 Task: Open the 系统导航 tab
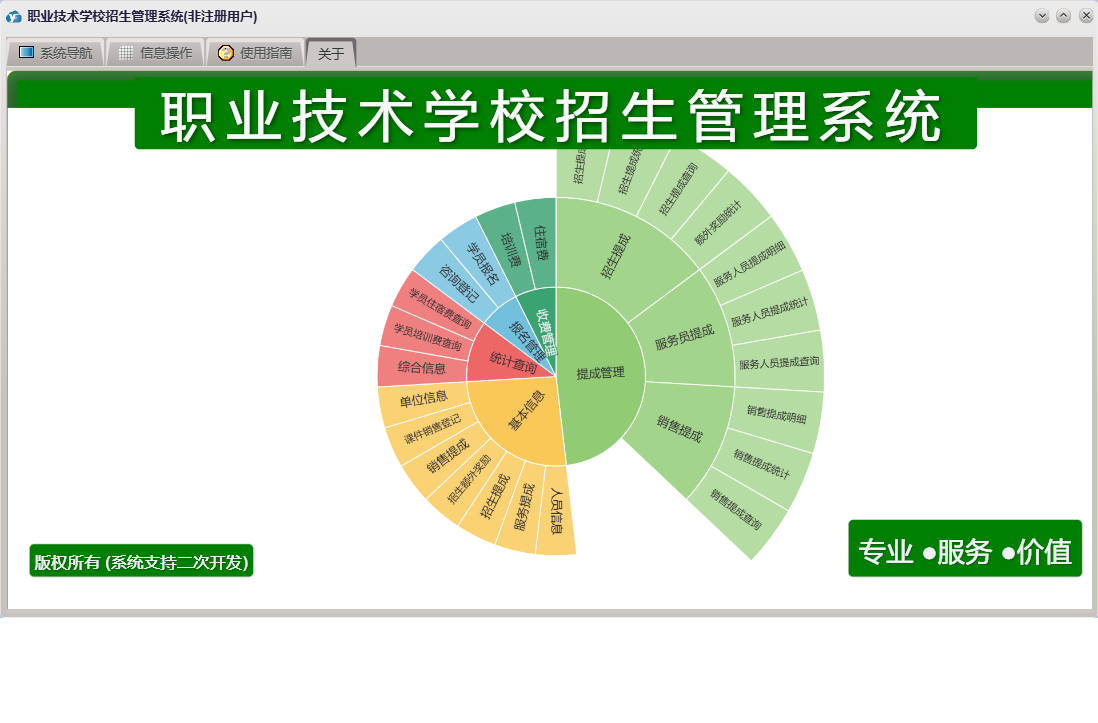[x=56, y=53]
